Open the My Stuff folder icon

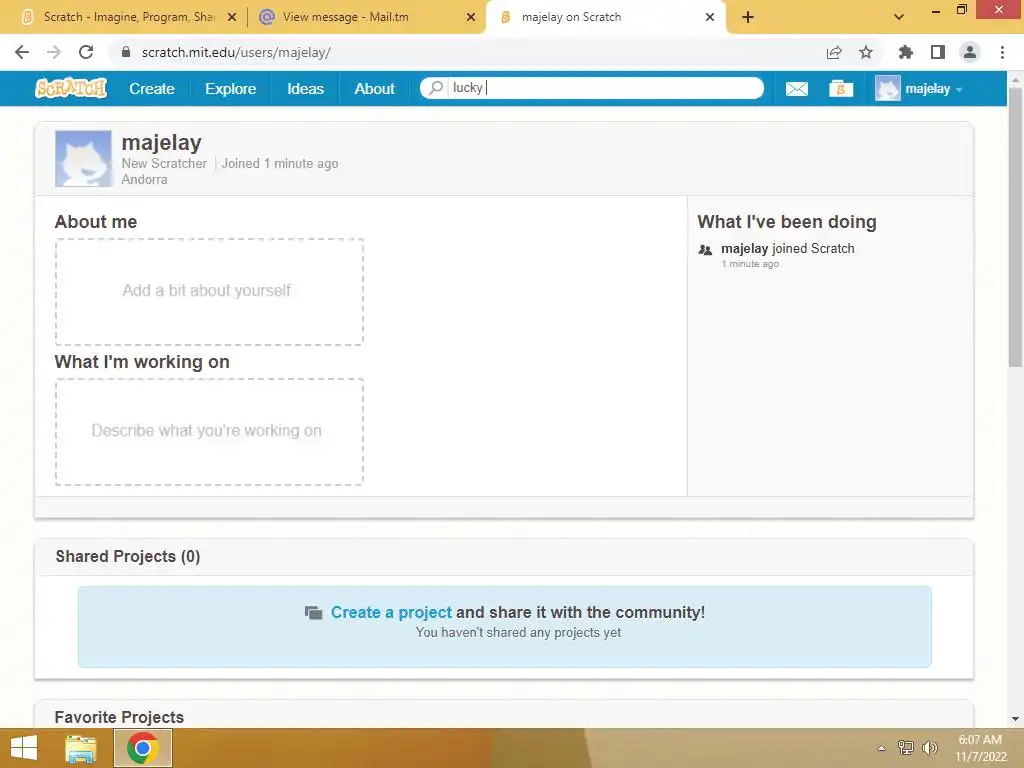coord(841,89)
